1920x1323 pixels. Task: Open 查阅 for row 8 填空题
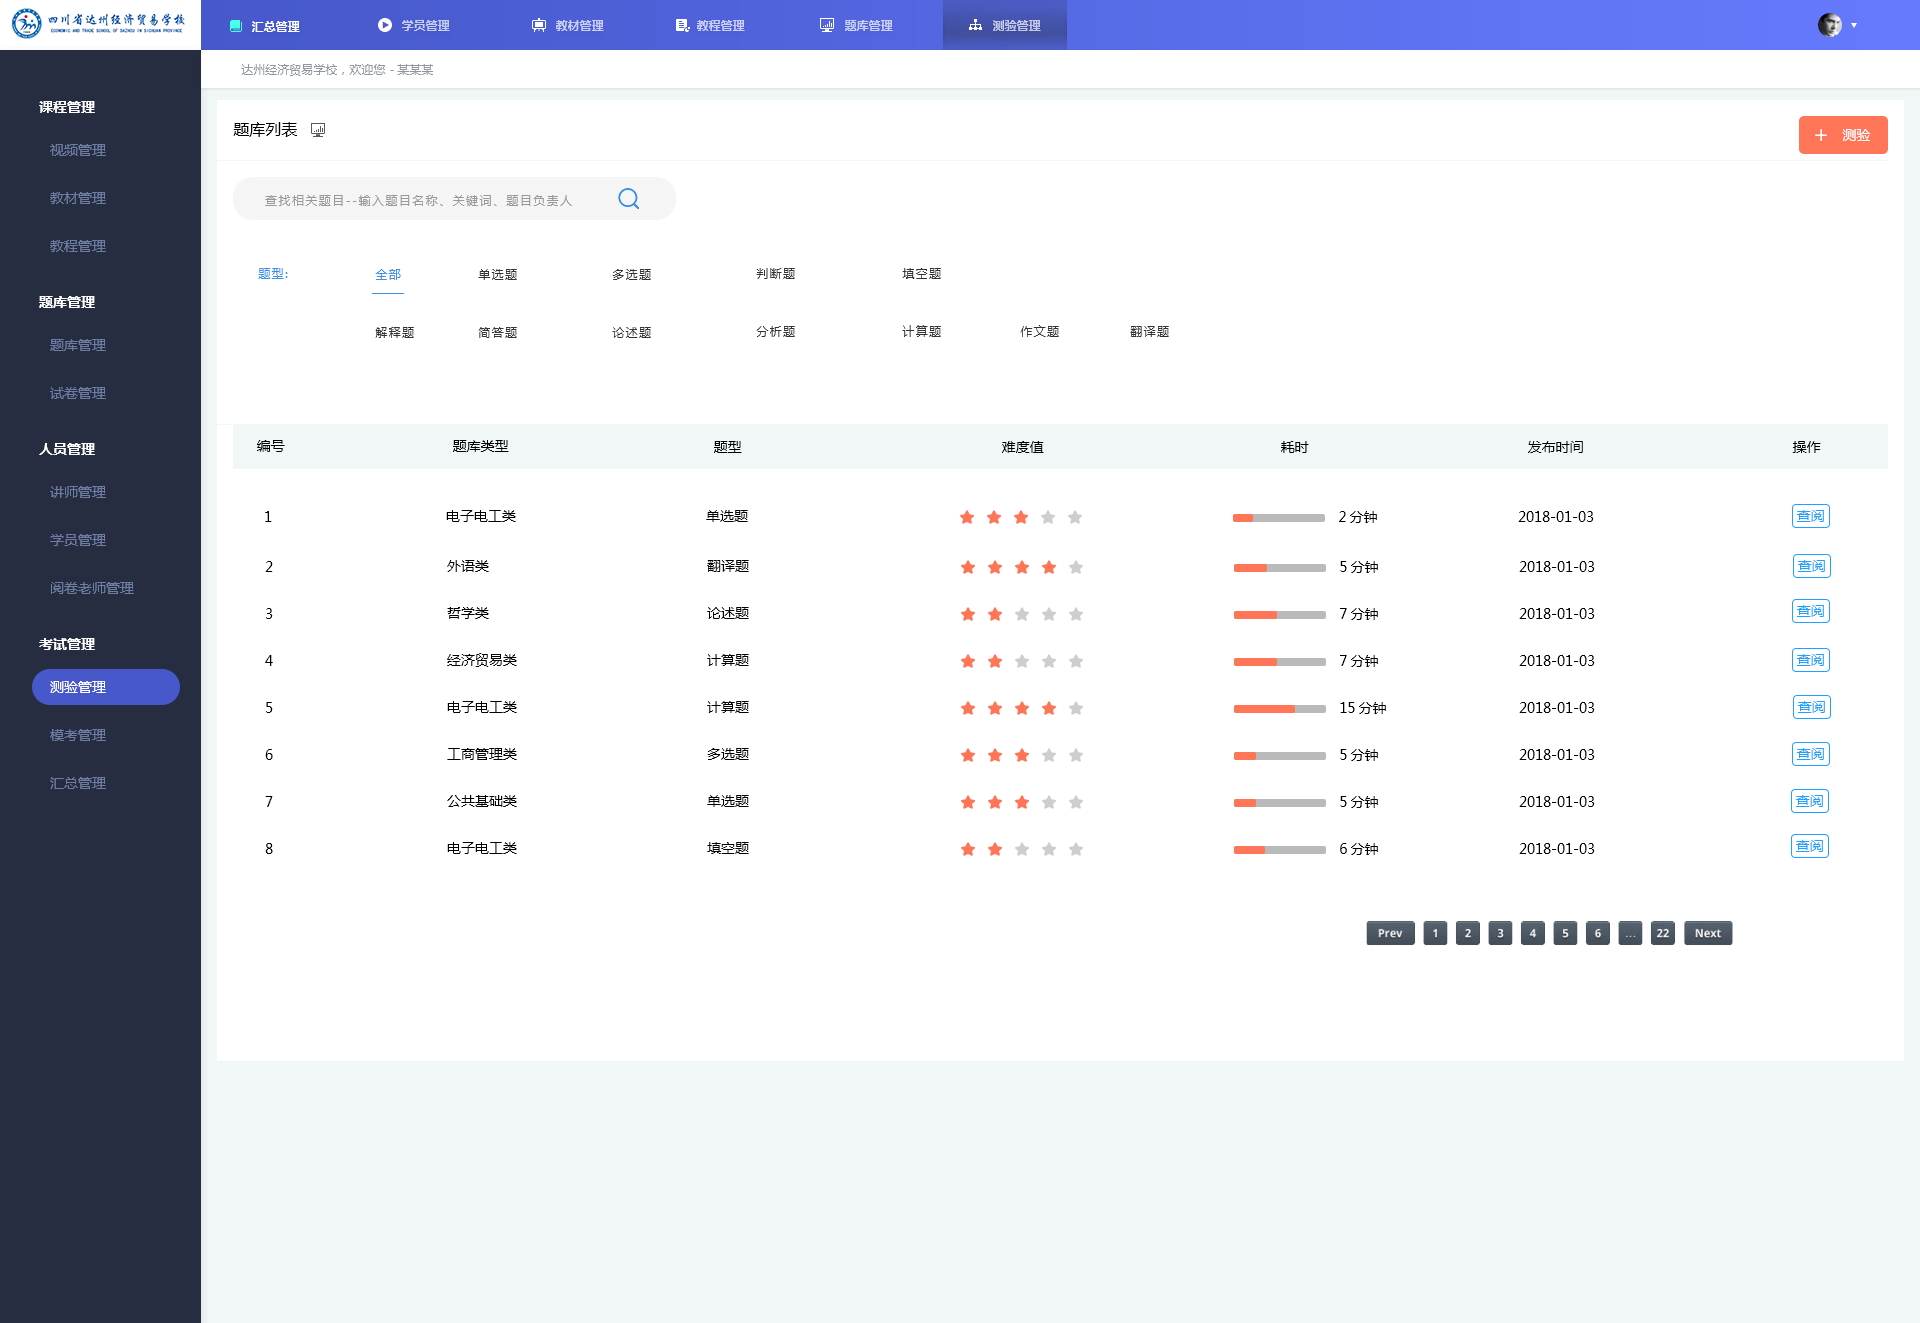[x=1810, y=846]
